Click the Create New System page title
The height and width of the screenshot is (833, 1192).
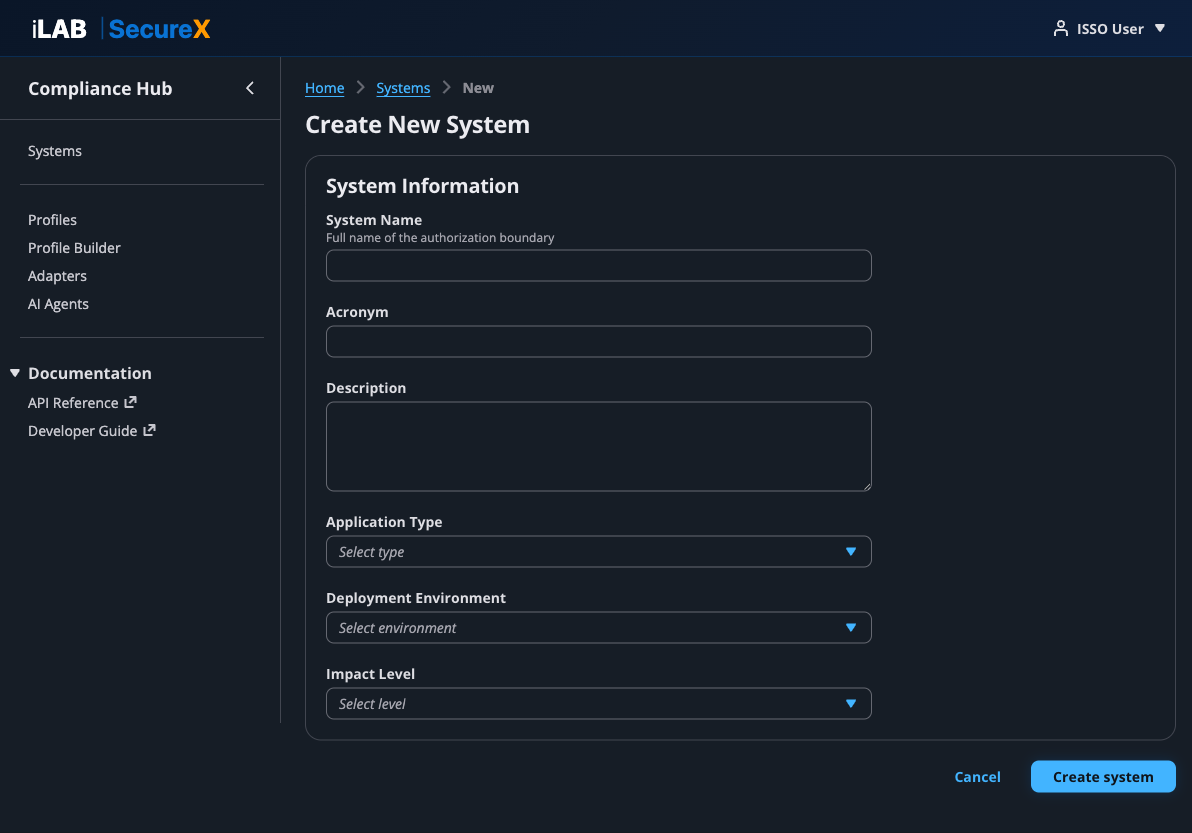[x=417, y=125]
